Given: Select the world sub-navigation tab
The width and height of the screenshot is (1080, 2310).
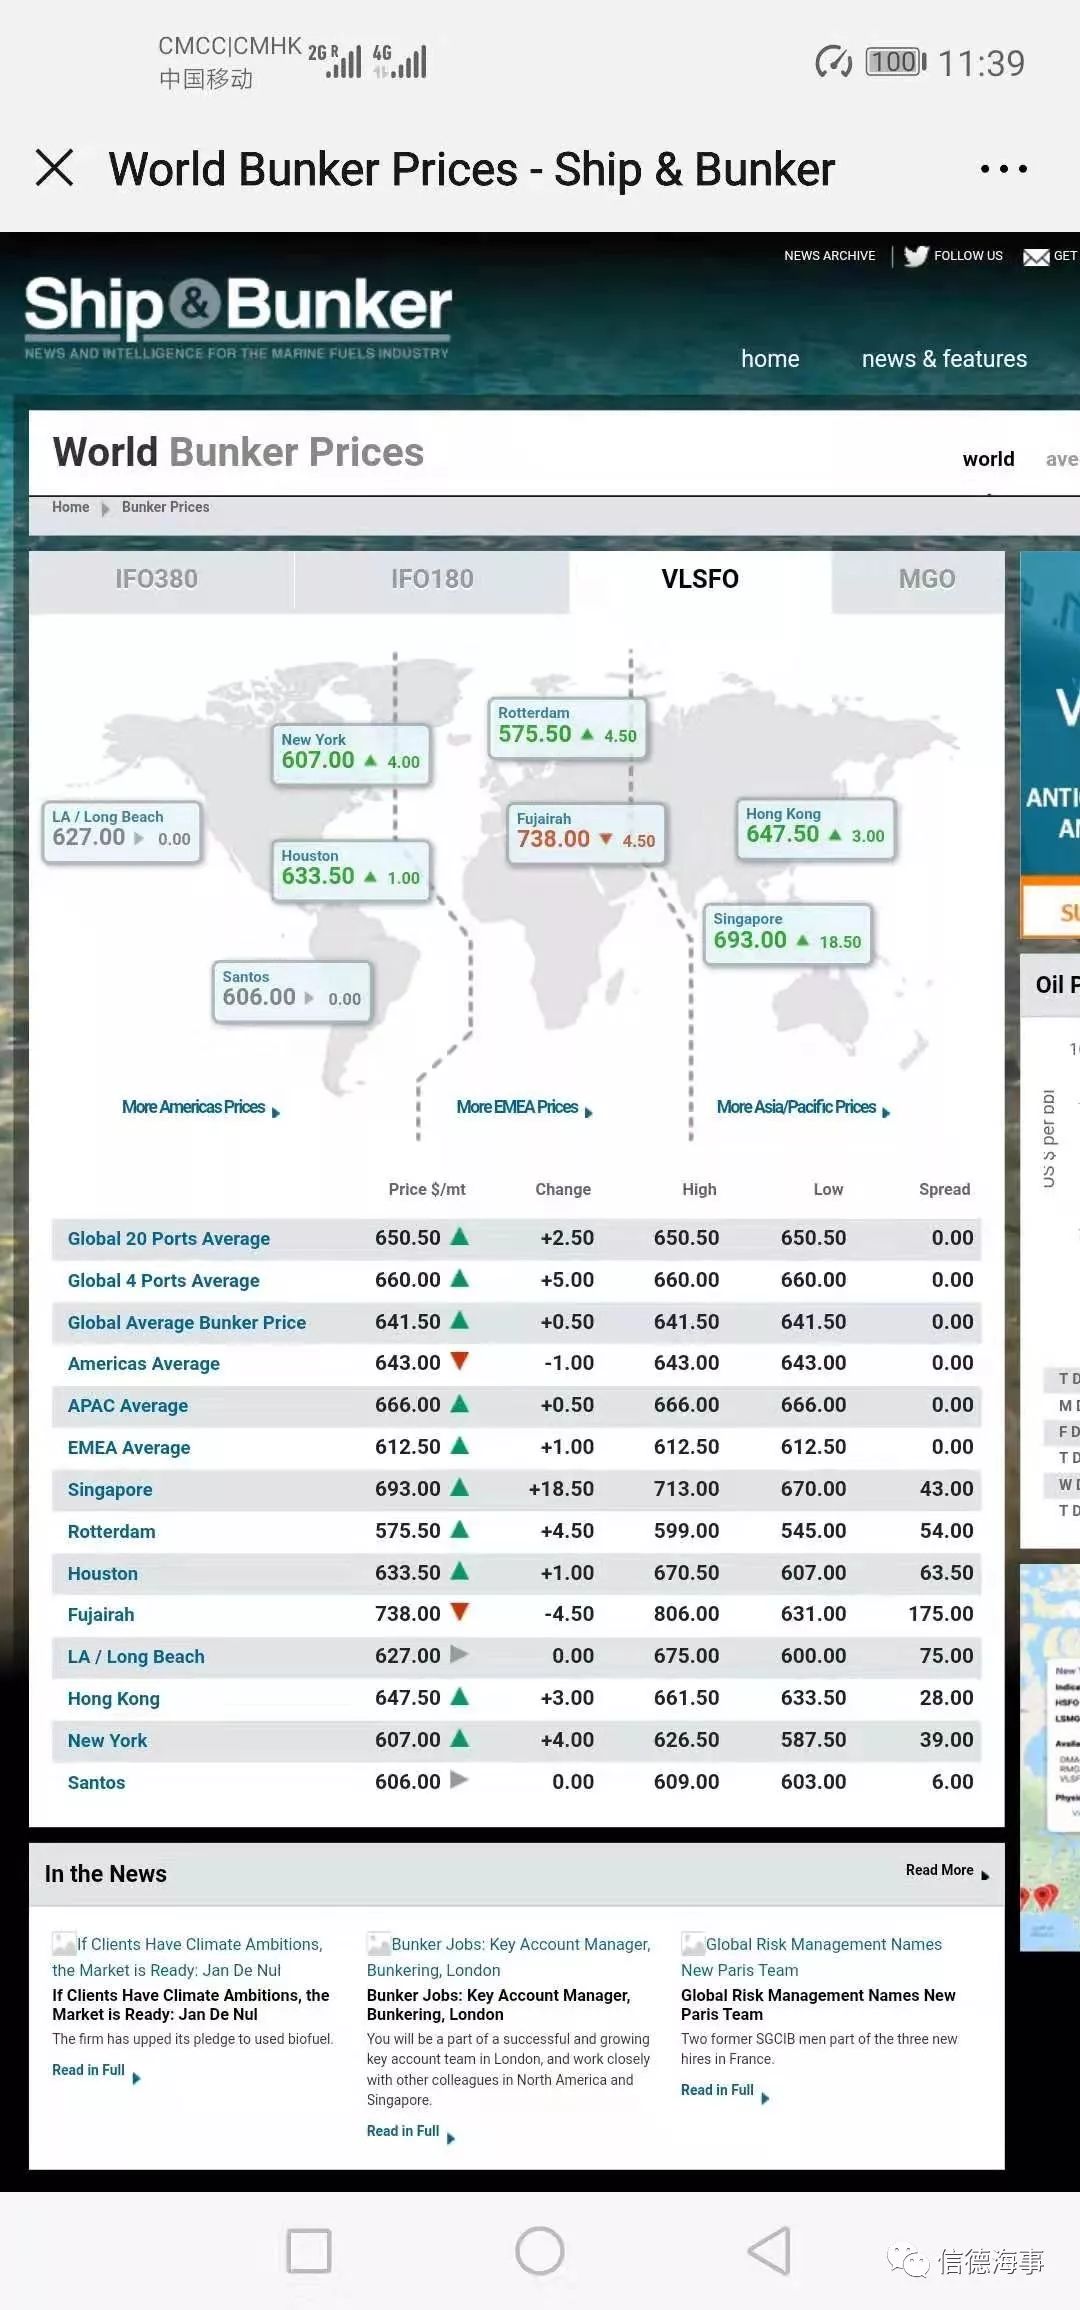Looking at the screenshot, I should coord(988,459).
